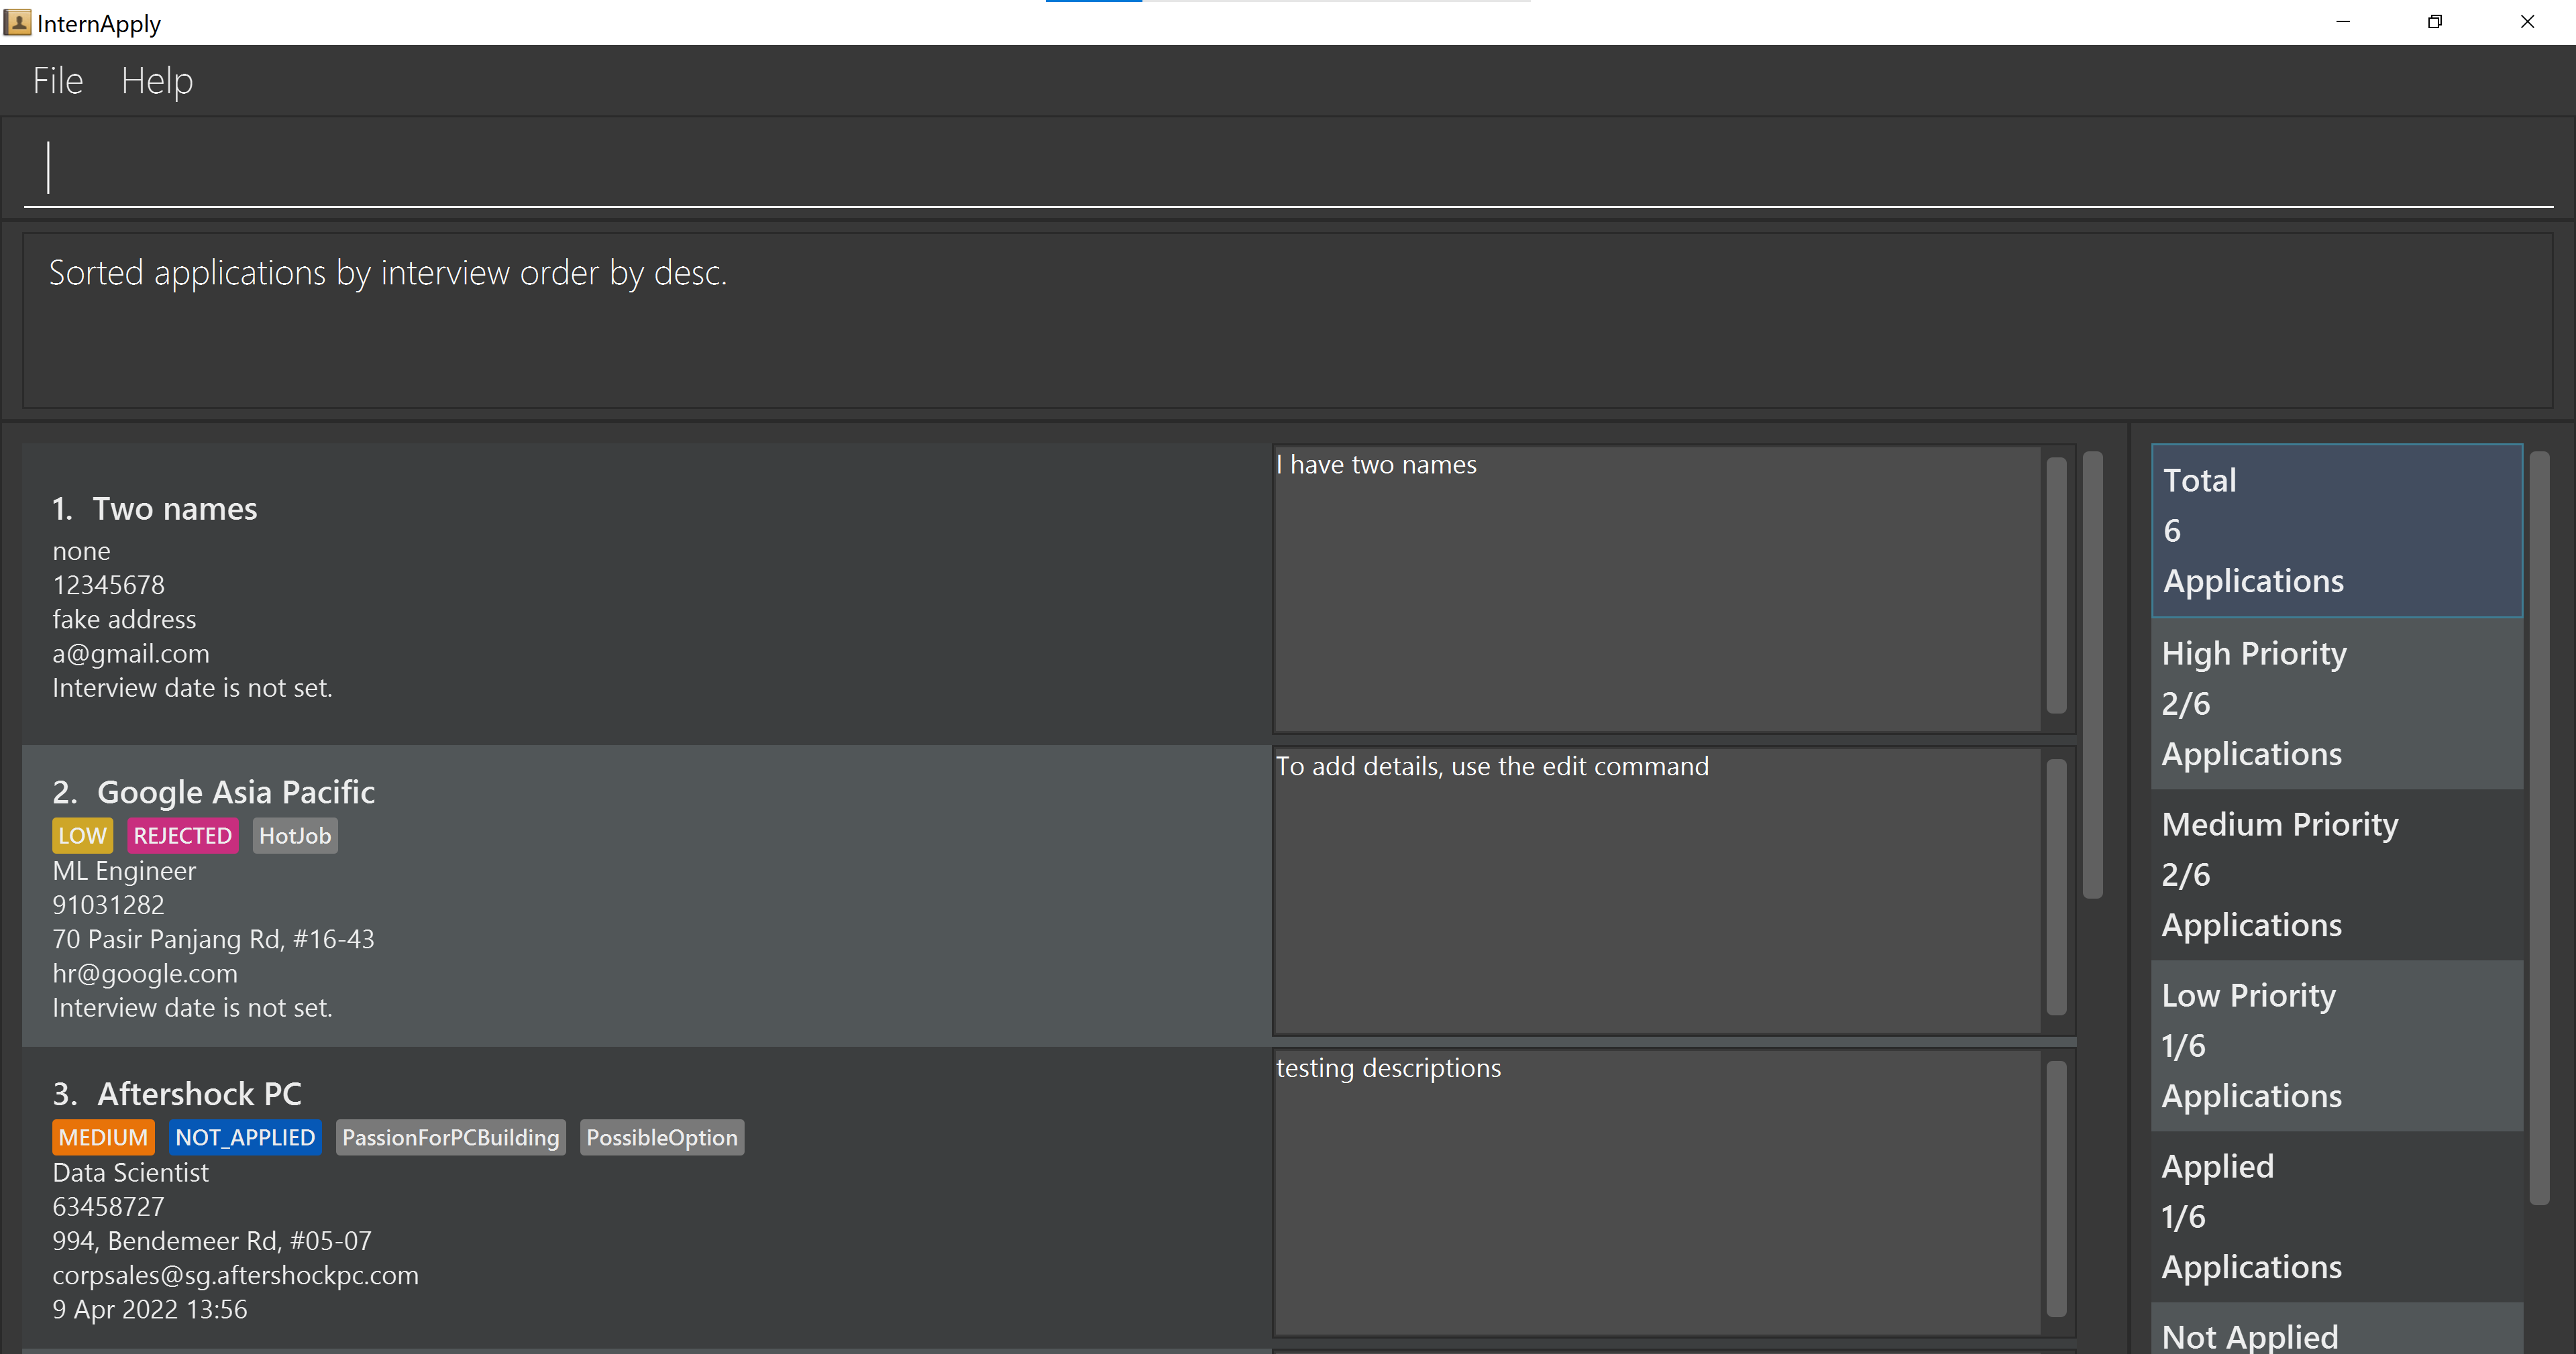Click the InternApply app icon in title bar
The width and height of the screenshot is (2576, 1354).
click(x=17, y=22)
